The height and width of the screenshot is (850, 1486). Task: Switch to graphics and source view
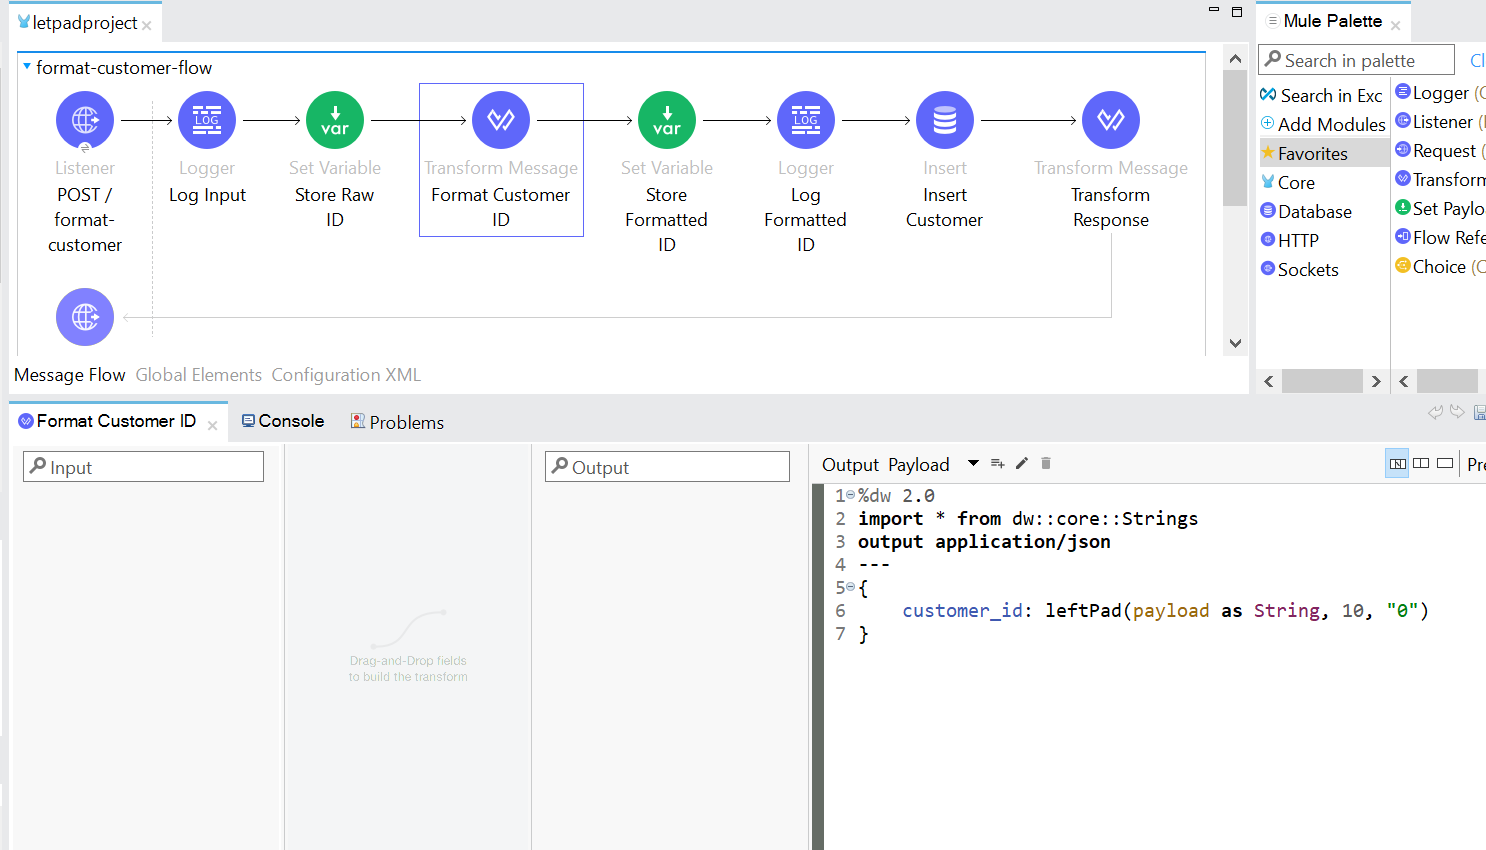[1397, 463]
